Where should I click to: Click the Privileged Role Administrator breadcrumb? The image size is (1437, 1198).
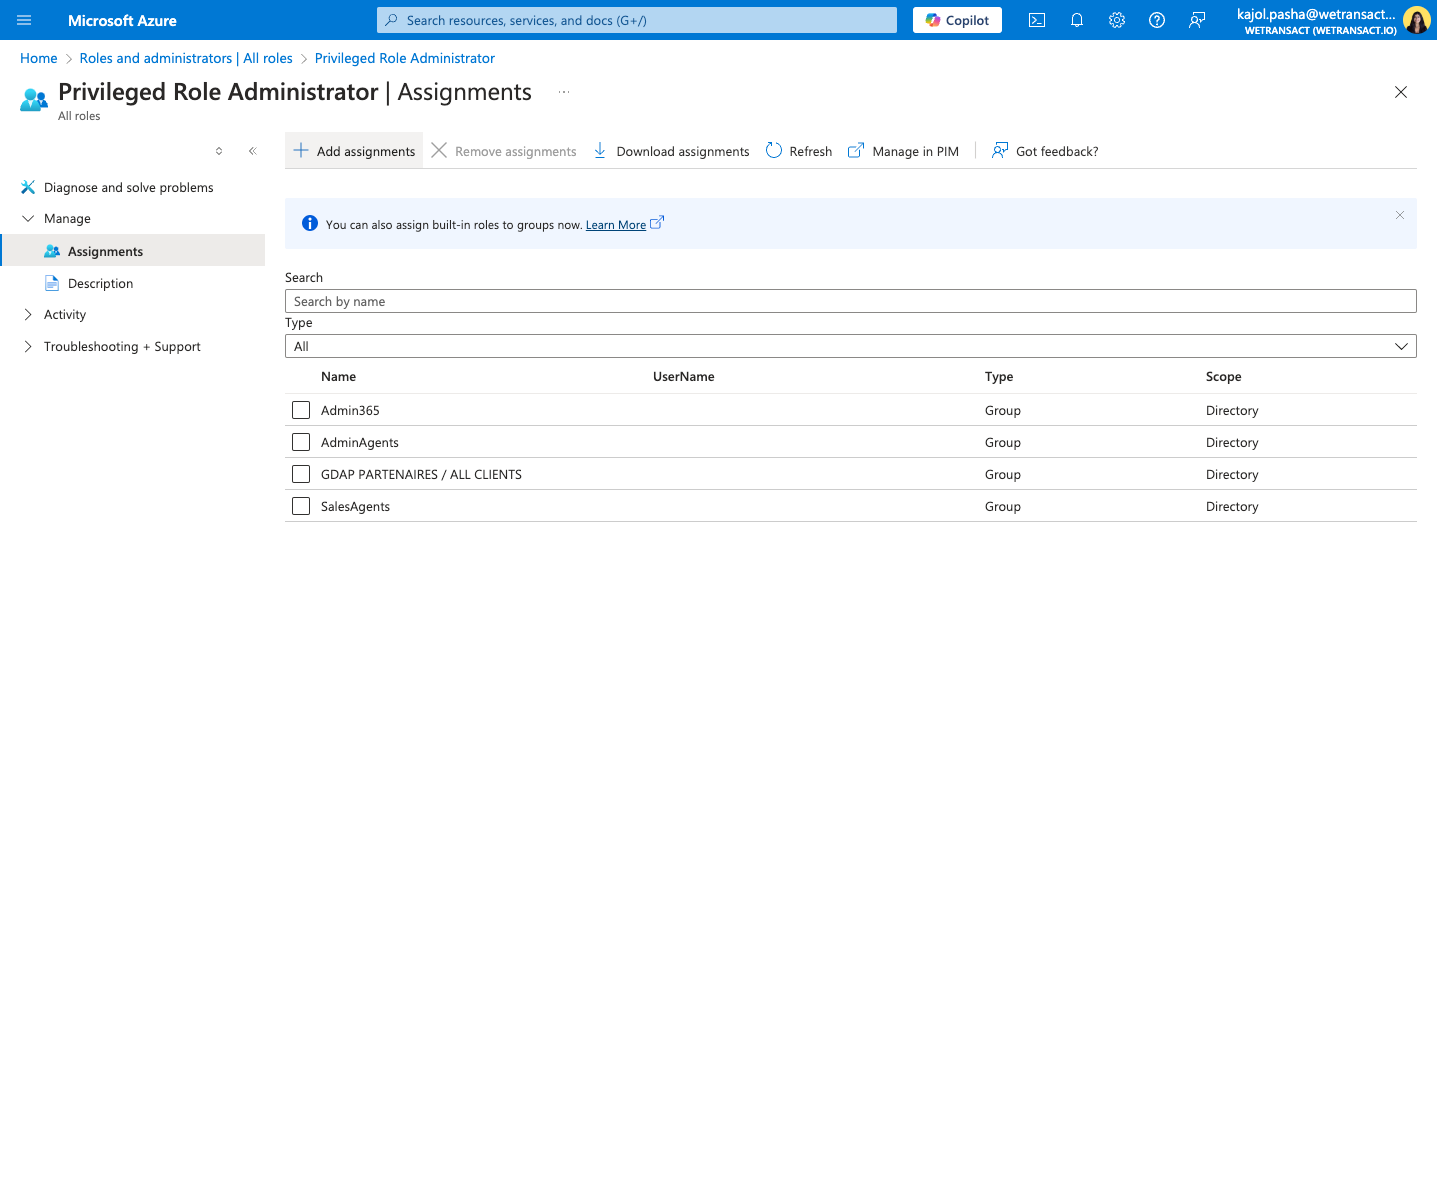pos(405,58)
